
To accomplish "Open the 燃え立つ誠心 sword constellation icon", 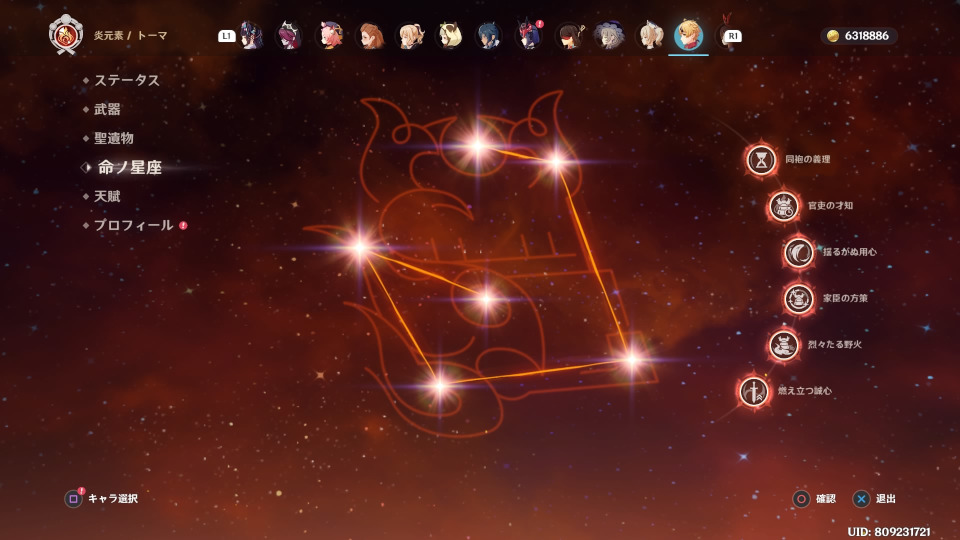I will 754,391.
